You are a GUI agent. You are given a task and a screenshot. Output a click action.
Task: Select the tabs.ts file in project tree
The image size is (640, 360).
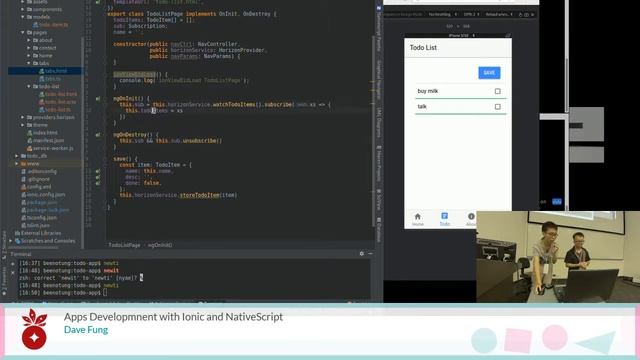50,79
